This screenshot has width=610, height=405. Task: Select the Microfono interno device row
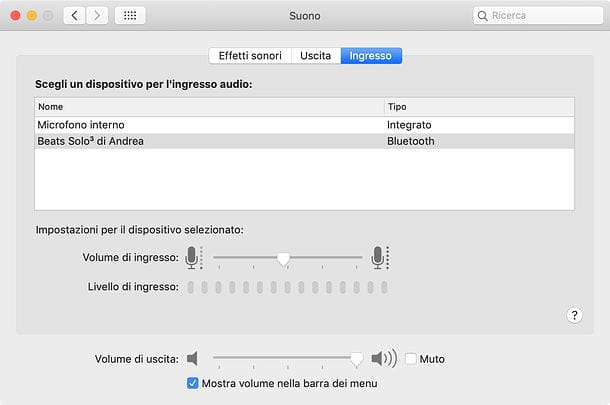[304, 125]
